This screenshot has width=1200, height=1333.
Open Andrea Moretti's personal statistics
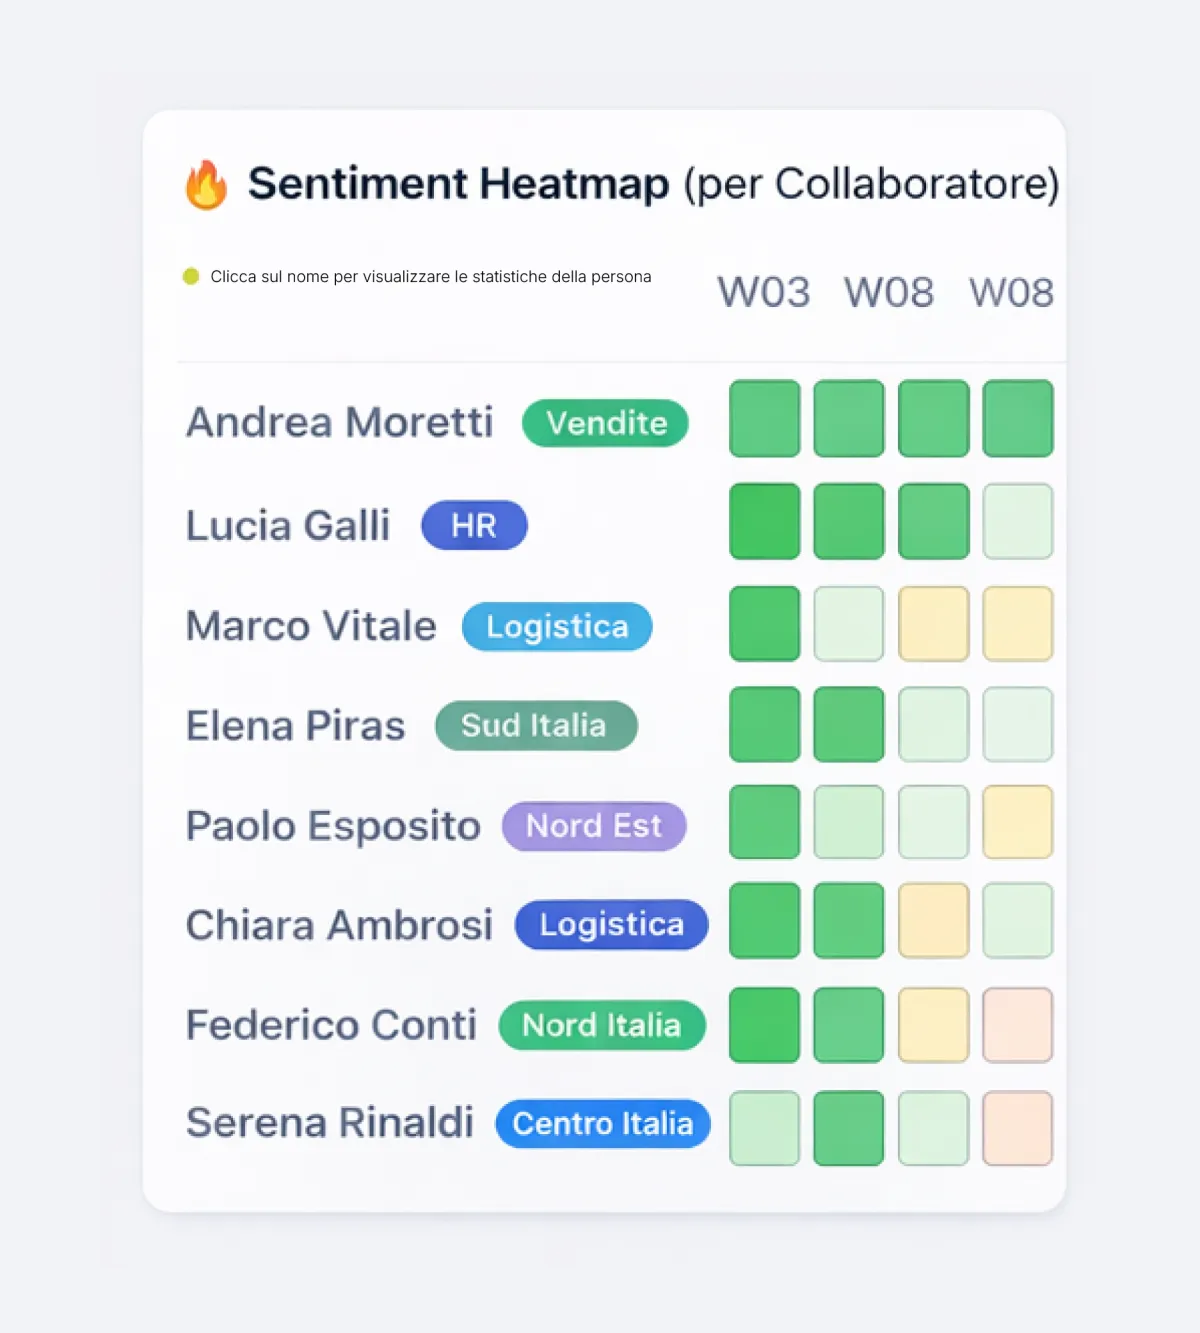339,422
